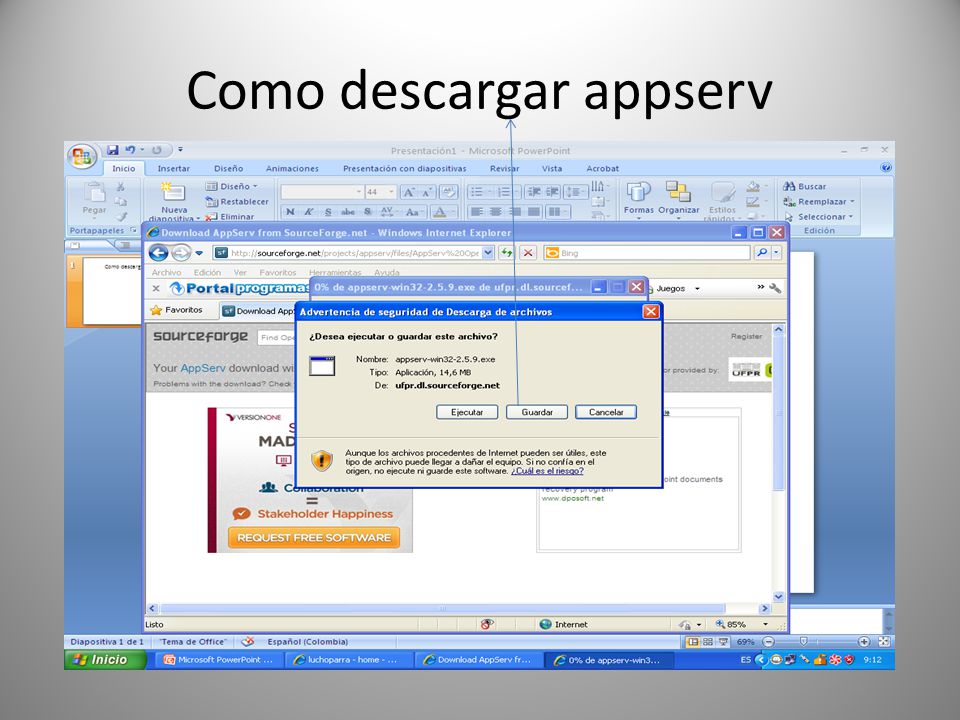This screenshot has width=960, height=720.
Task: Switch to the Acrobat ribbon tab
Action: 602,168
